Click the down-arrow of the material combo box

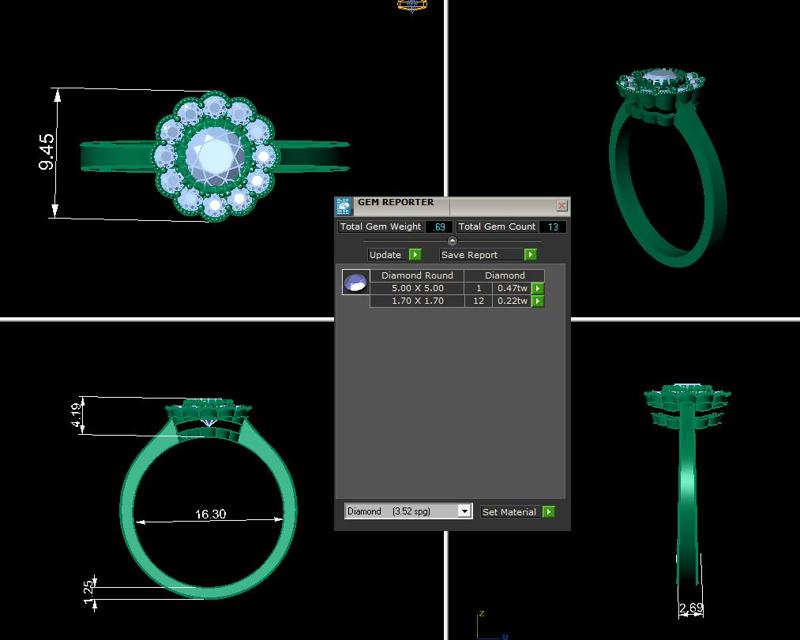point(464,512)
